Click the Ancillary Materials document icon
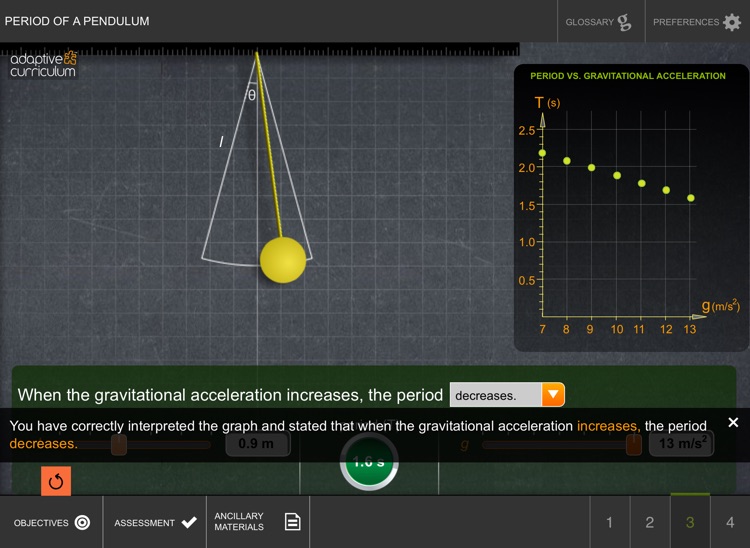This screenshot has height=548, width=750. pyautogui.click(x=292, y=521)
